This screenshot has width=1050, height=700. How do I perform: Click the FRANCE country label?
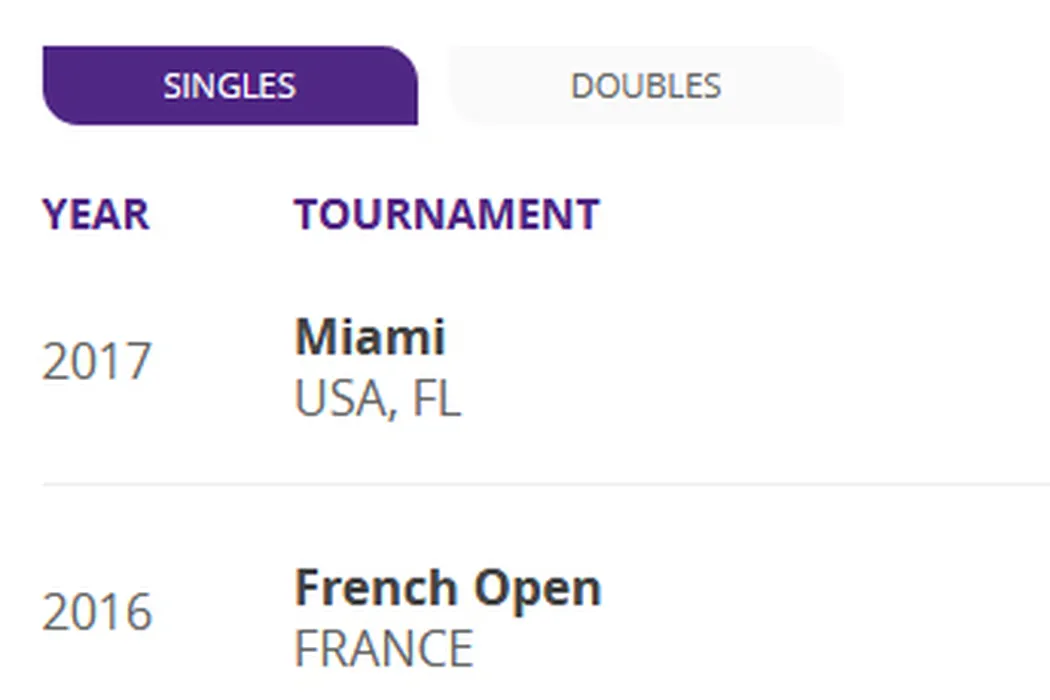point(383,649)
